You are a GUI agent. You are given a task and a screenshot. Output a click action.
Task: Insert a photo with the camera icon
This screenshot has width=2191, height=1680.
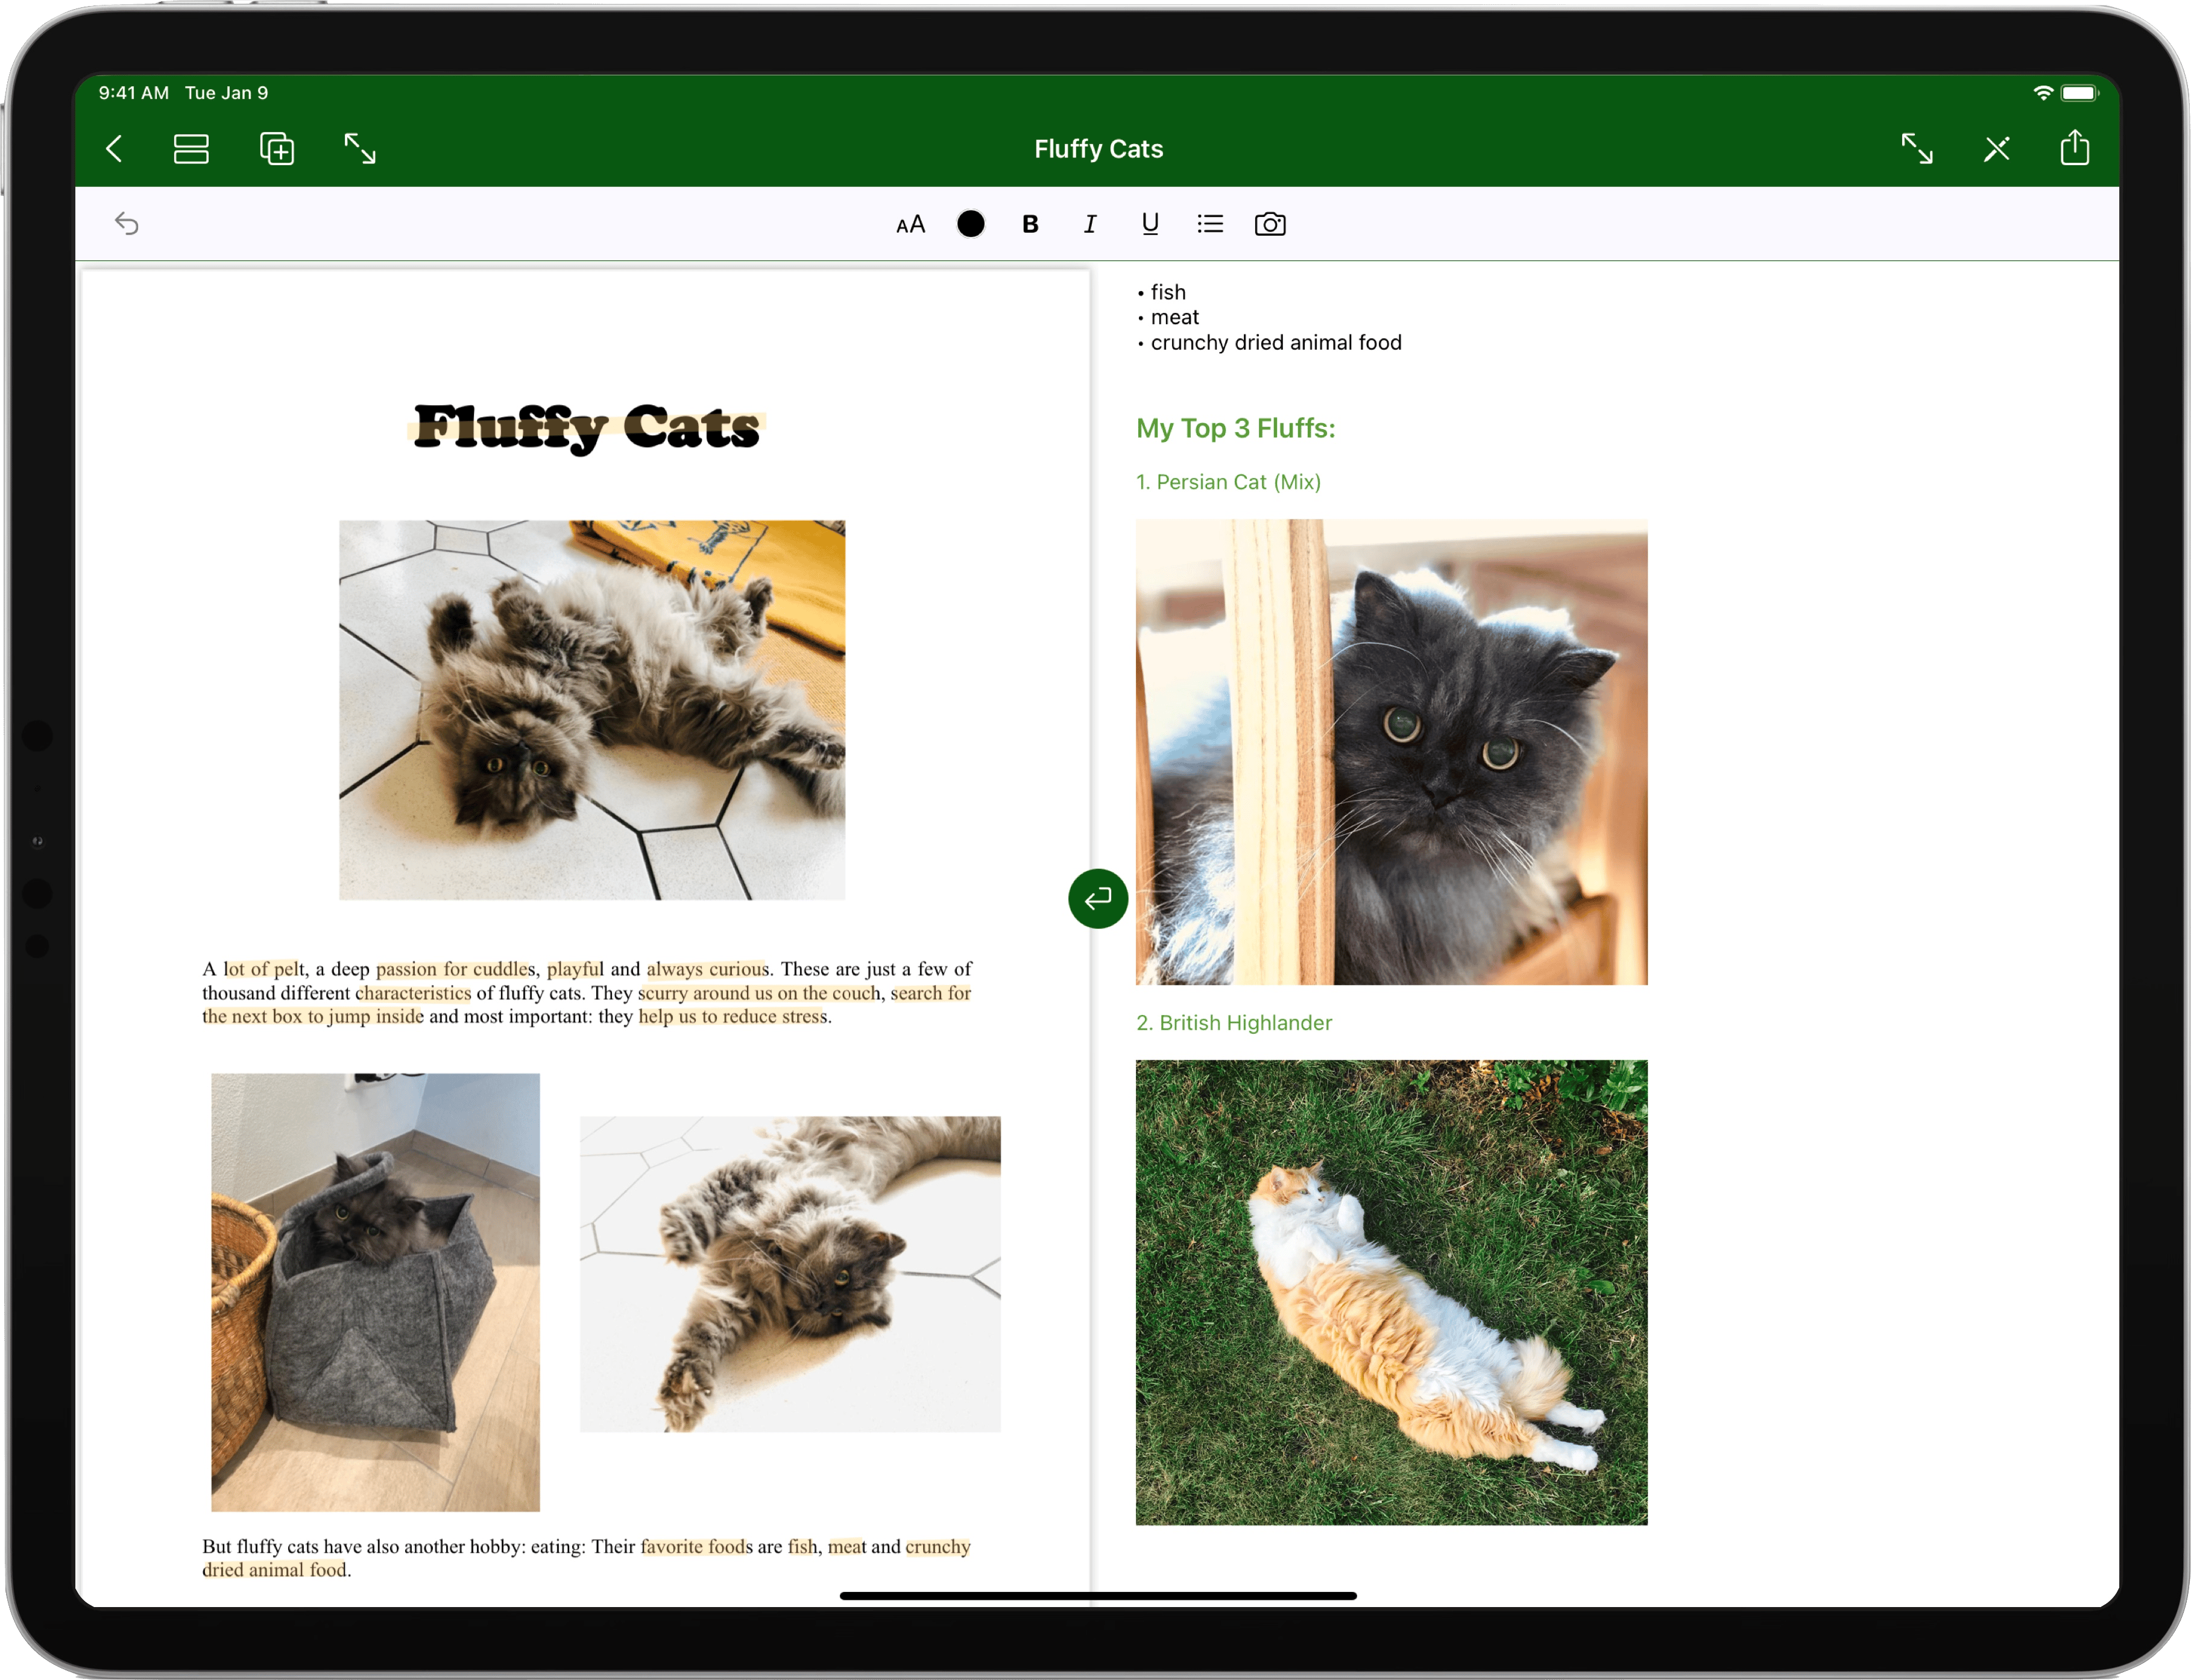tap(1270, 224)
